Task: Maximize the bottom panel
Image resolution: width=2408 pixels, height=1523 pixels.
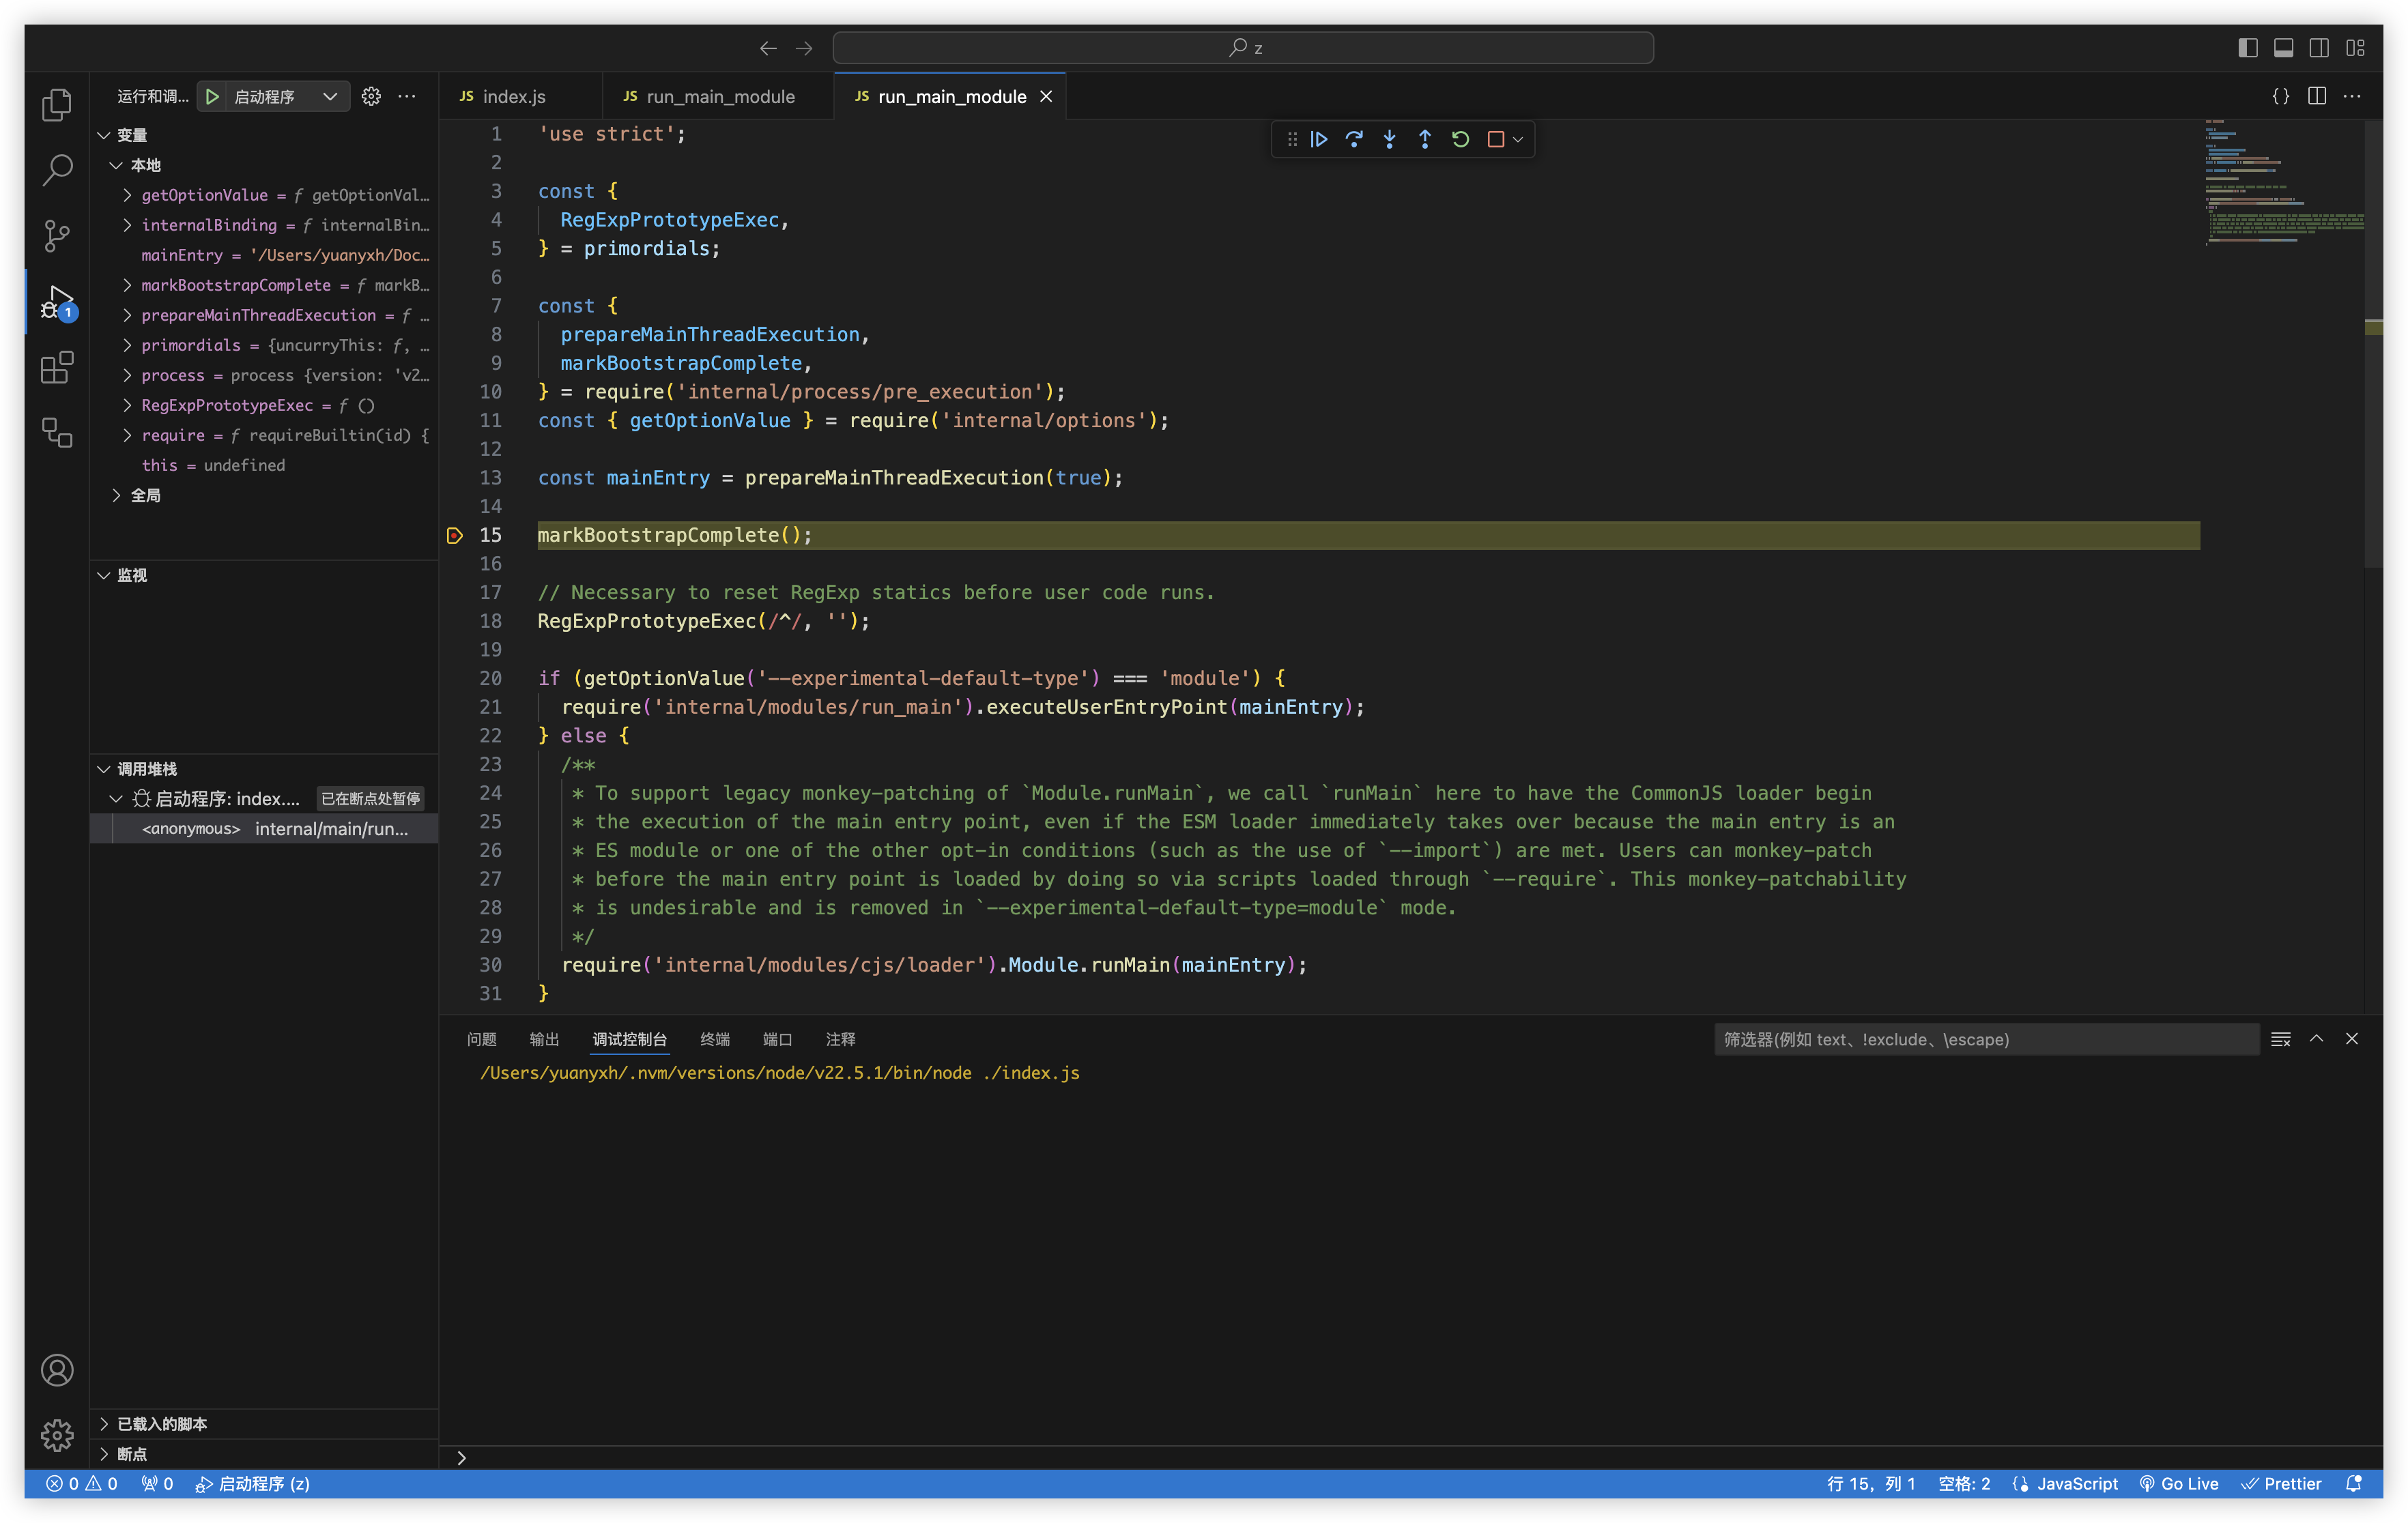Action: coord(2316,1039)
